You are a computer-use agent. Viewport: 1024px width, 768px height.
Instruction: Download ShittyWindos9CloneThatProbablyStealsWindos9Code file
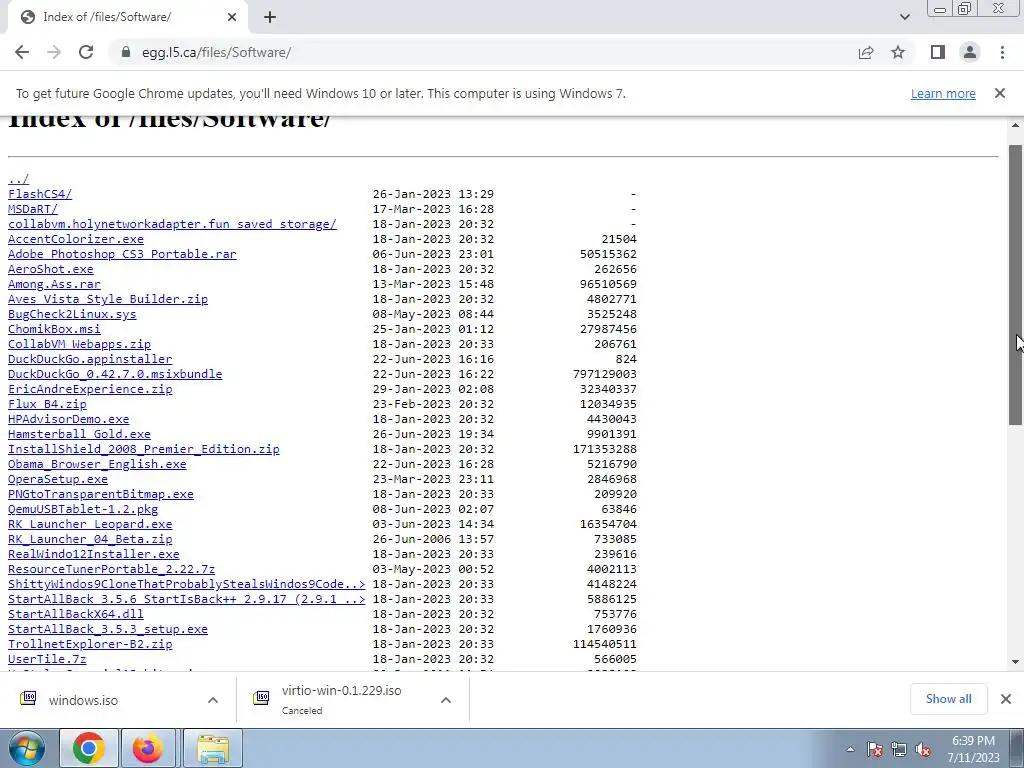pyautogui.click(x=187, y=584)
